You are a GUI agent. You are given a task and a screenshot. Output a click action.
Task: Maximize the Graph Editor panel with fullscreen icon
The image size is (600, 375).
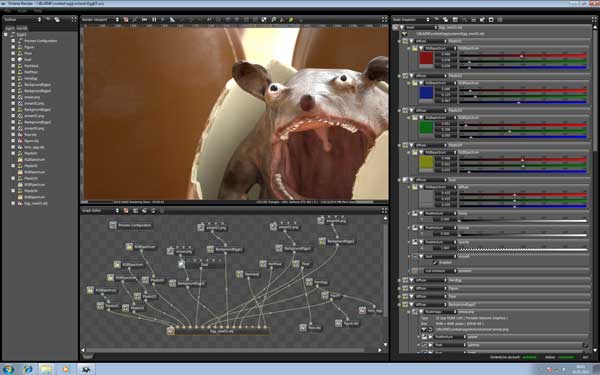[384, 210]
